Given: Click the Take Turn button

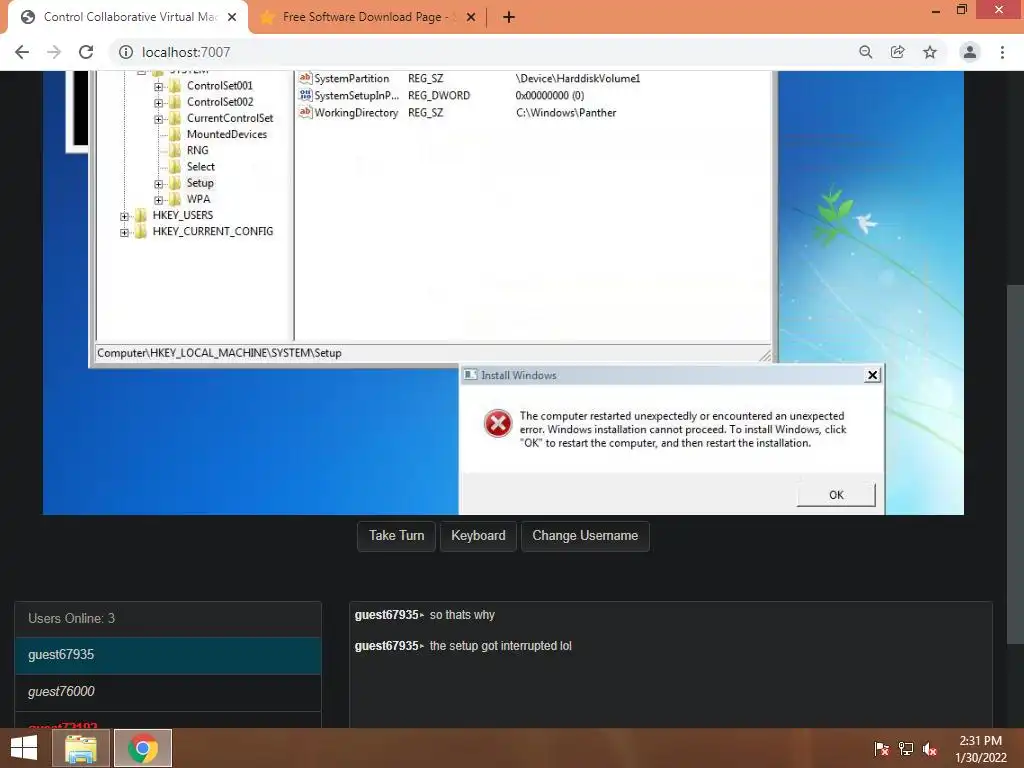Looking at the screenshot, I should (x=396, y=536).
